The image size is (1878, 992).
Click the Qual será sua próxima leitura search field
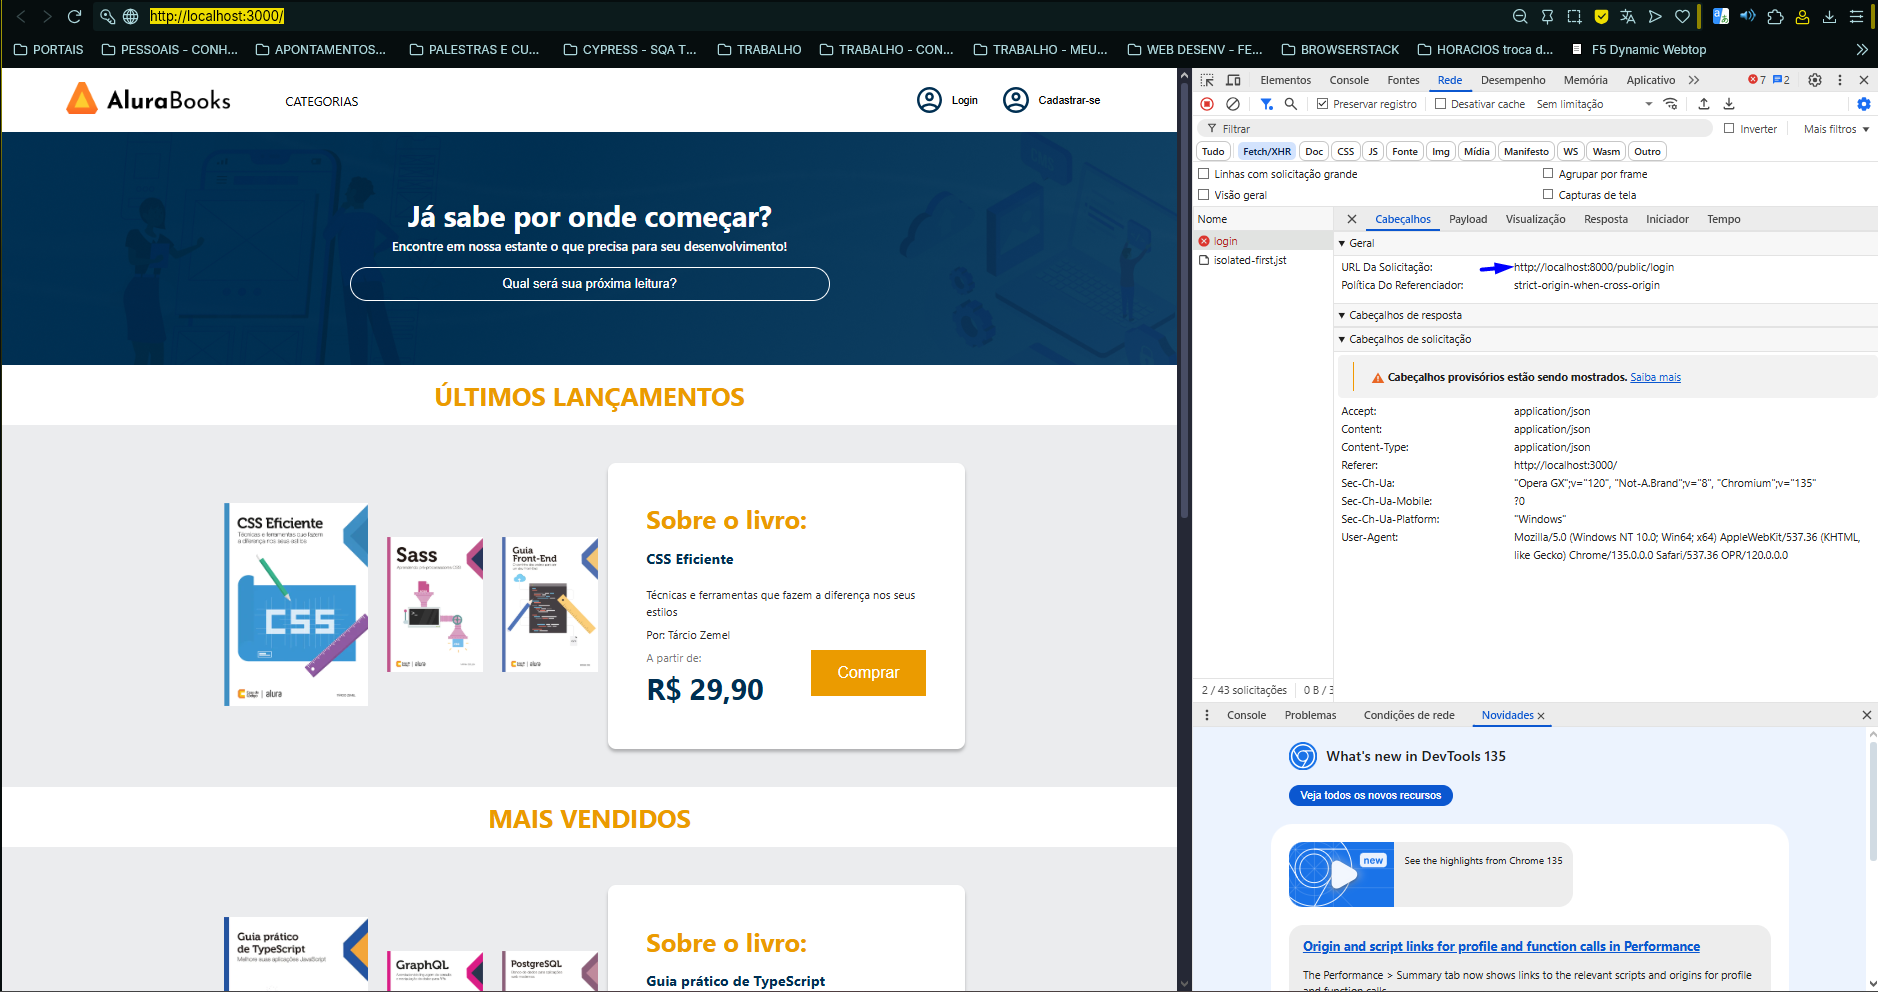pos(589,284)
